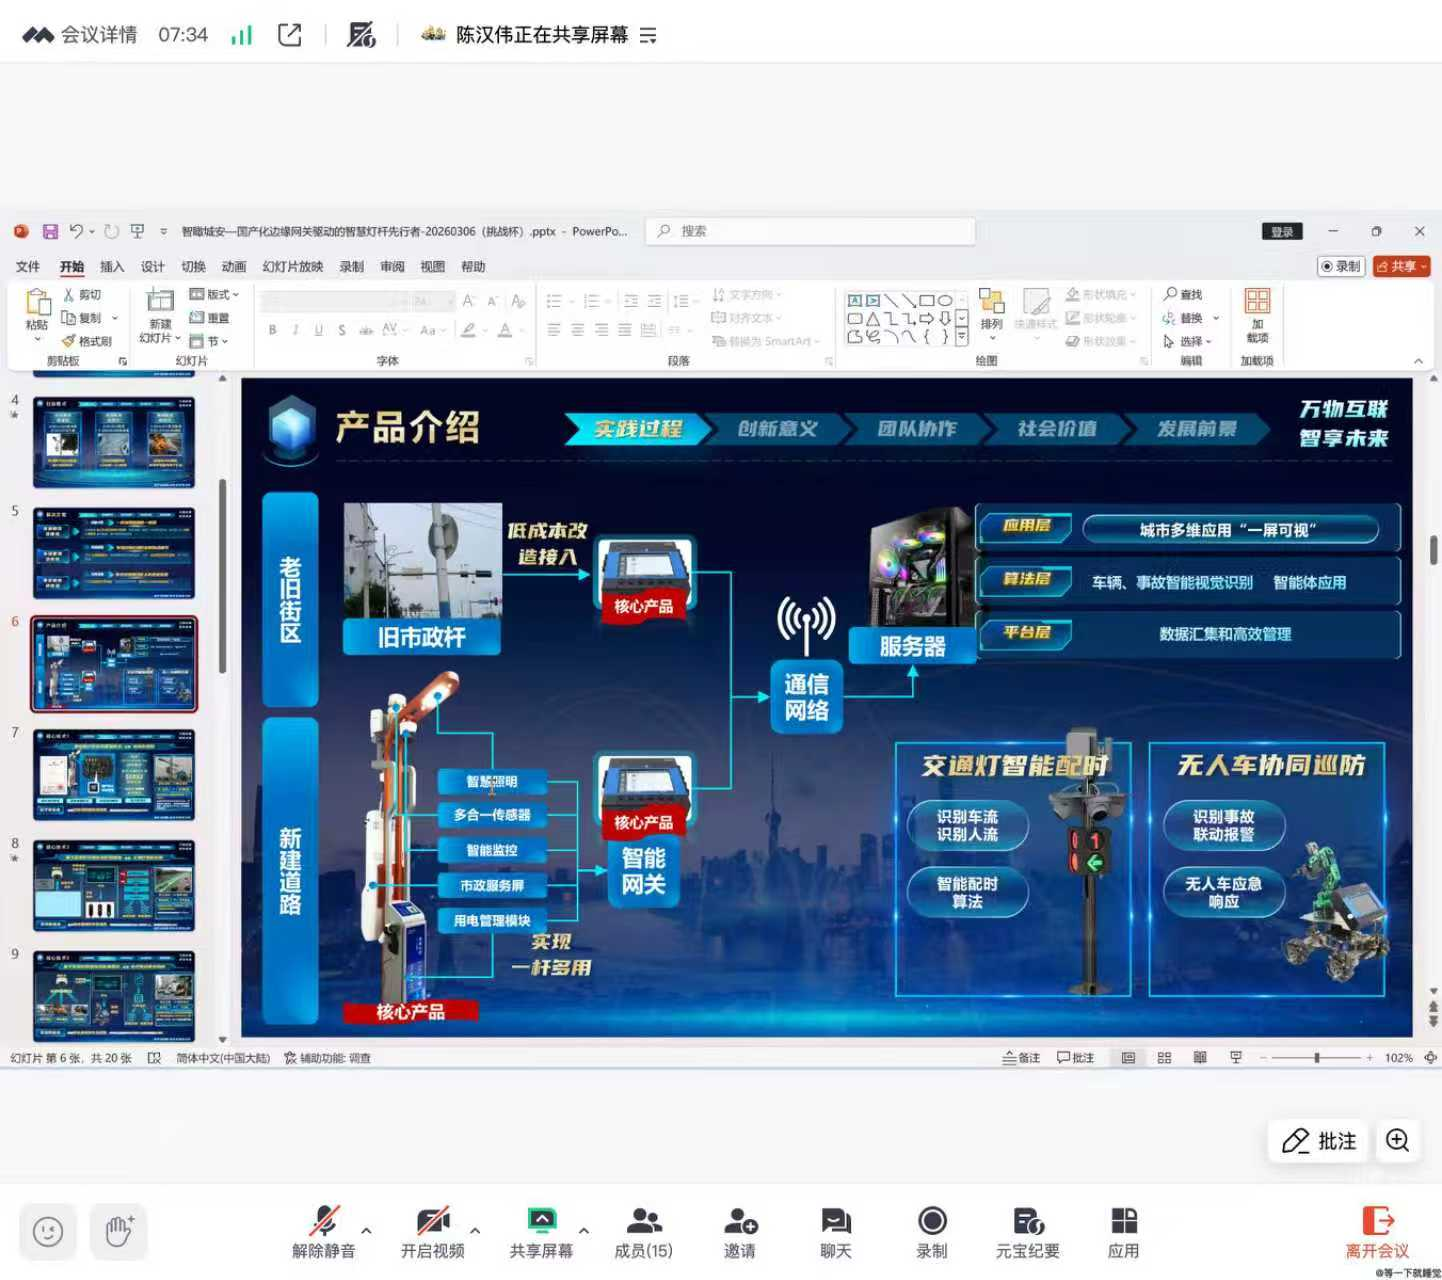
Task: Click the raise hand icon
Action: click(119, 1231)
